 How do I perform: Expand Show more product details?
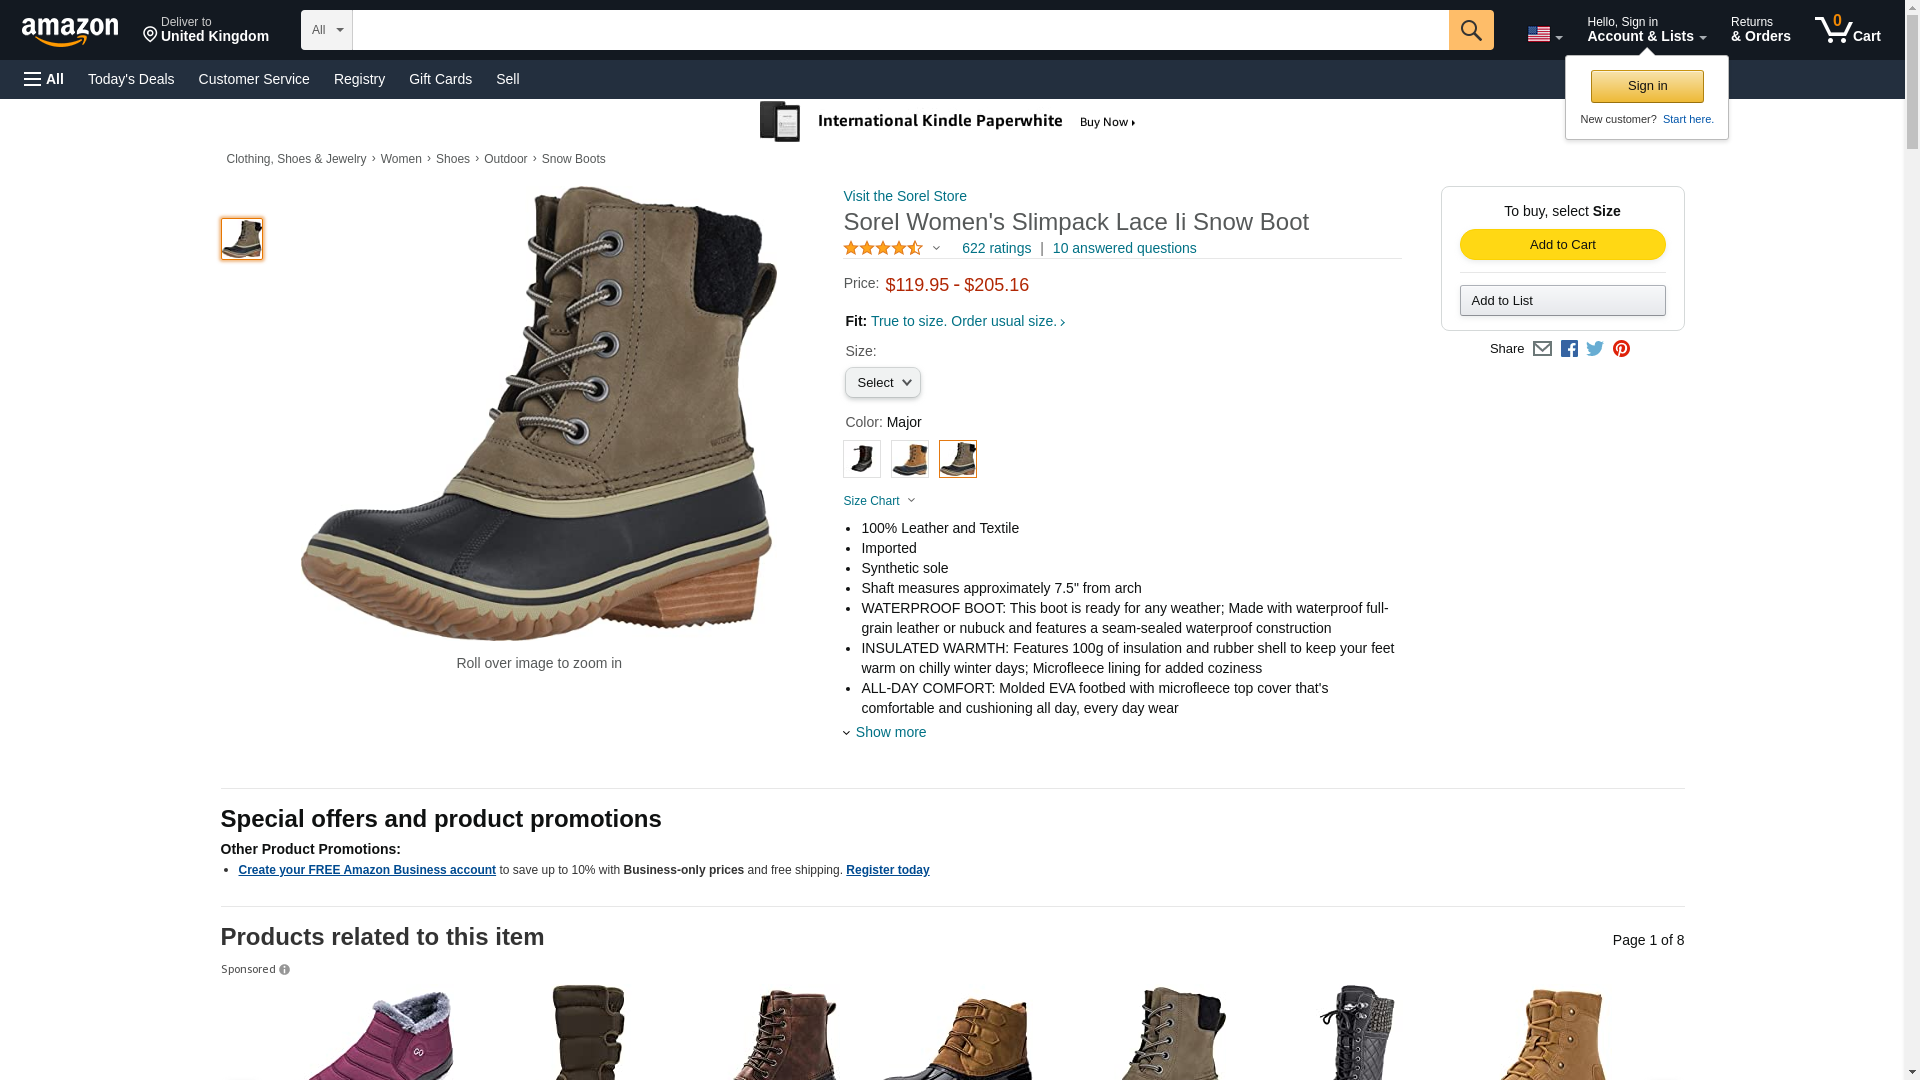pos(890,732)
